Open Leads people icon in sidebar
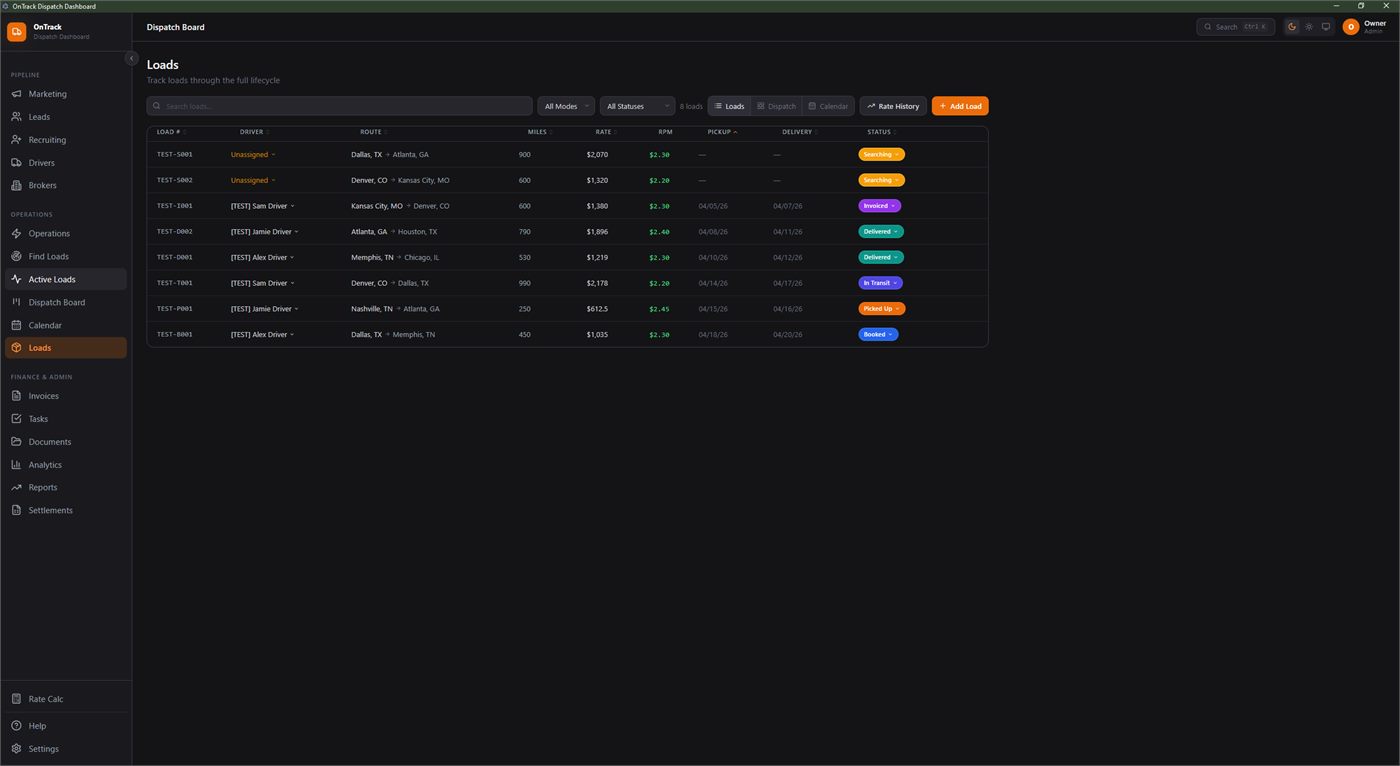Screen dimensions: 1400x766 pyautogui.click(x=16, y=117)
